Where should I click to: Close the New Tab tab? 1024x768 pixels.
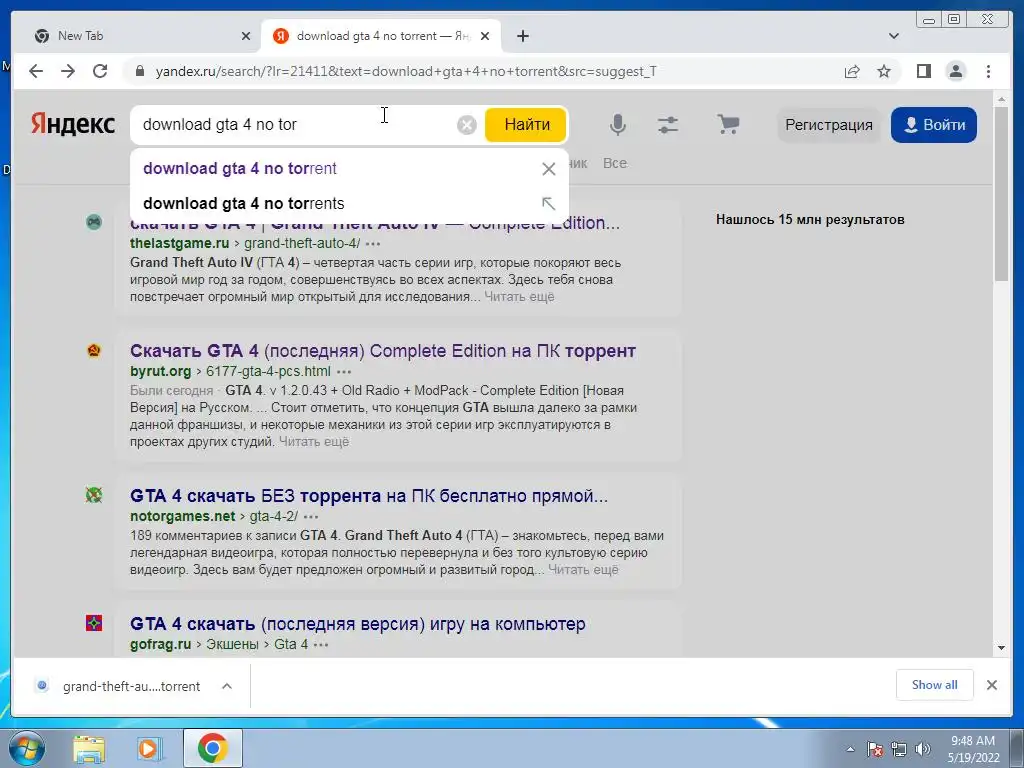pyautogui.click(x=246, y=36)
